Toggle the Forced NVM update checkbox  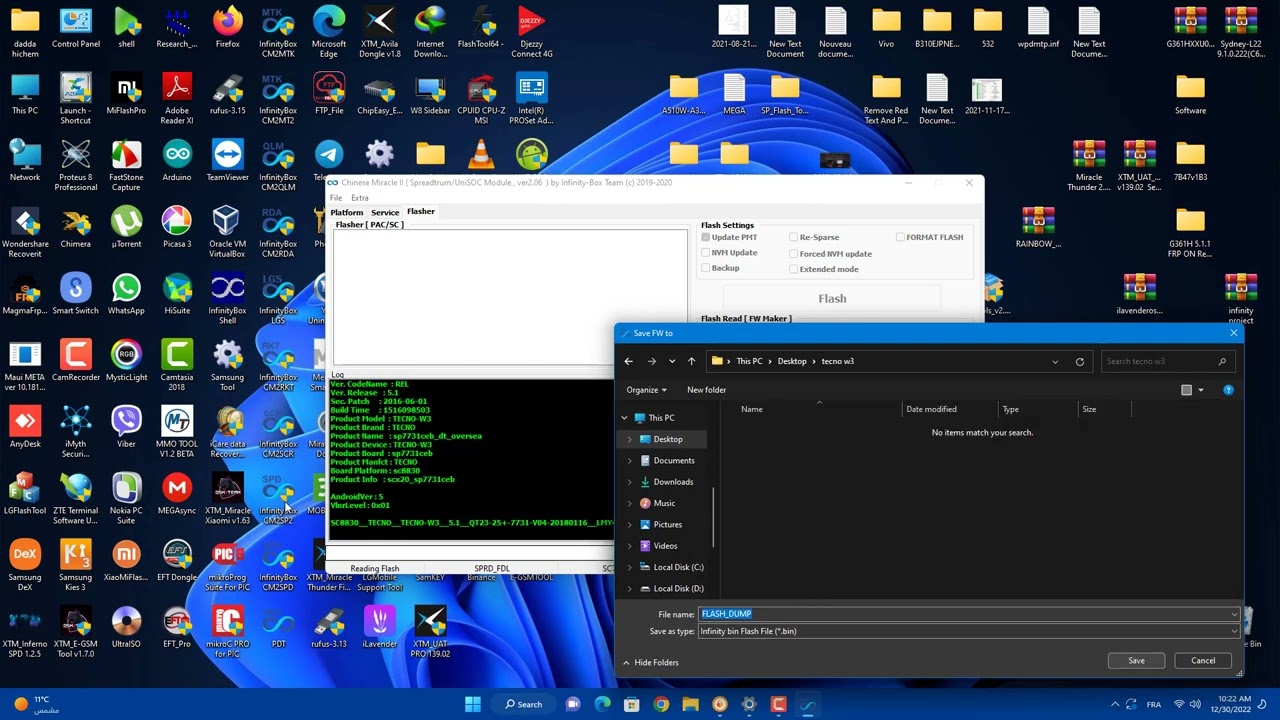tap(794, 253)
